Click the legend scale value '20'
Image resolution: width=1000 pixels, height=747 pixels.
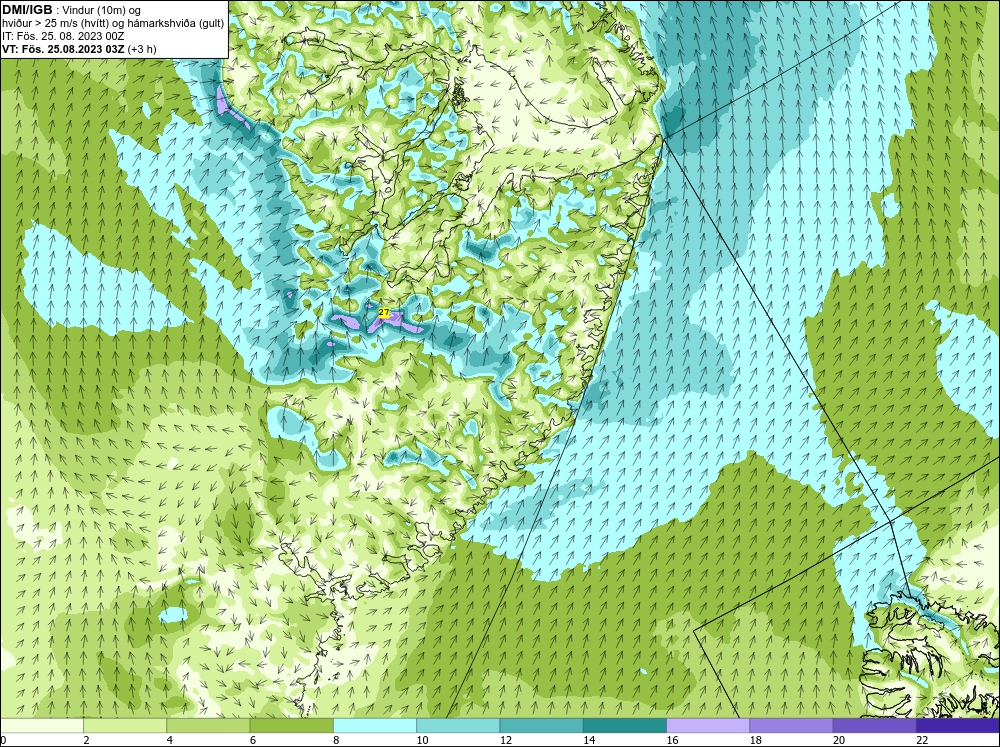839,740
